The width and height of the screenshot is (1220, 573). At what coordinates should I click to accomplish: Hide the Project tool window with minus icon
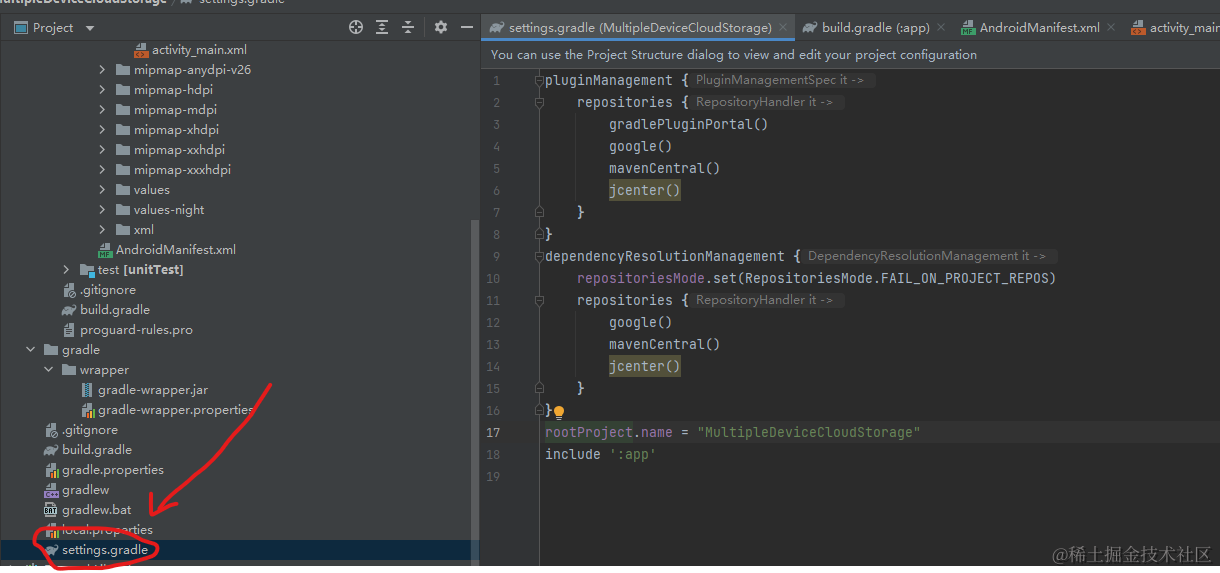tap(466, 28)
